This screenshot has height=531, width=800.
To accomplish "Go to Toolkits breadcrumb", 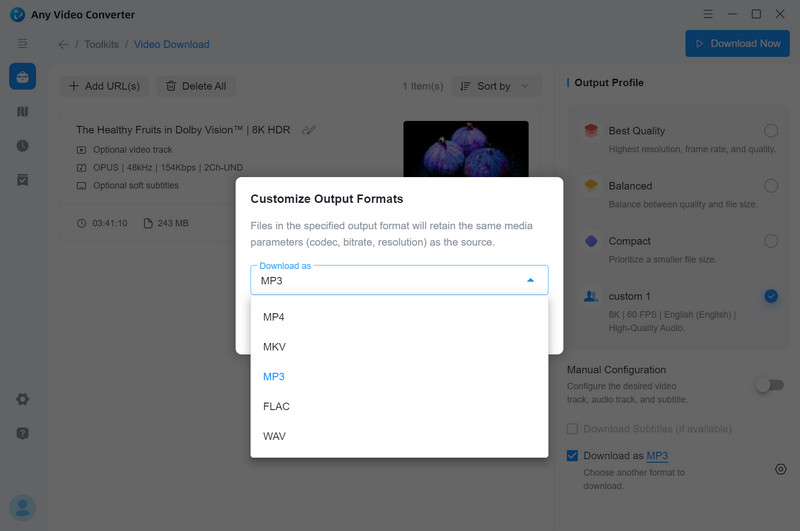I will point(102,44).
